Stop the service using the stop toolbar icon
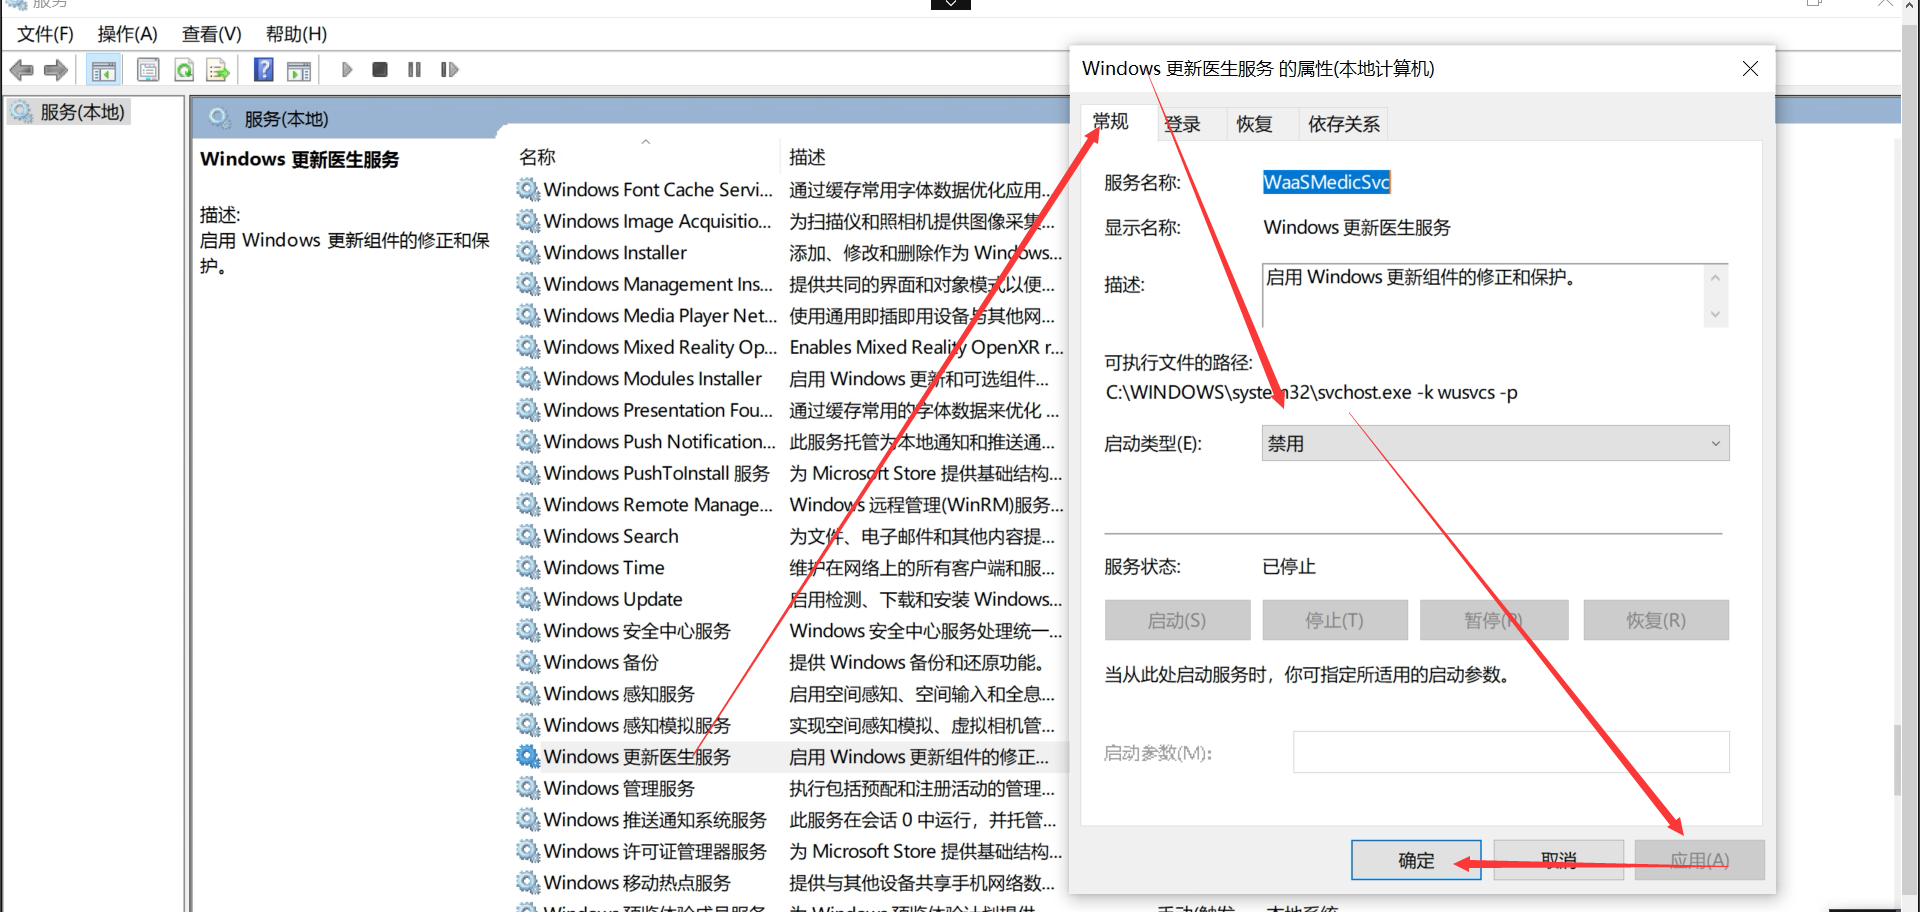 tap(380, 69)
